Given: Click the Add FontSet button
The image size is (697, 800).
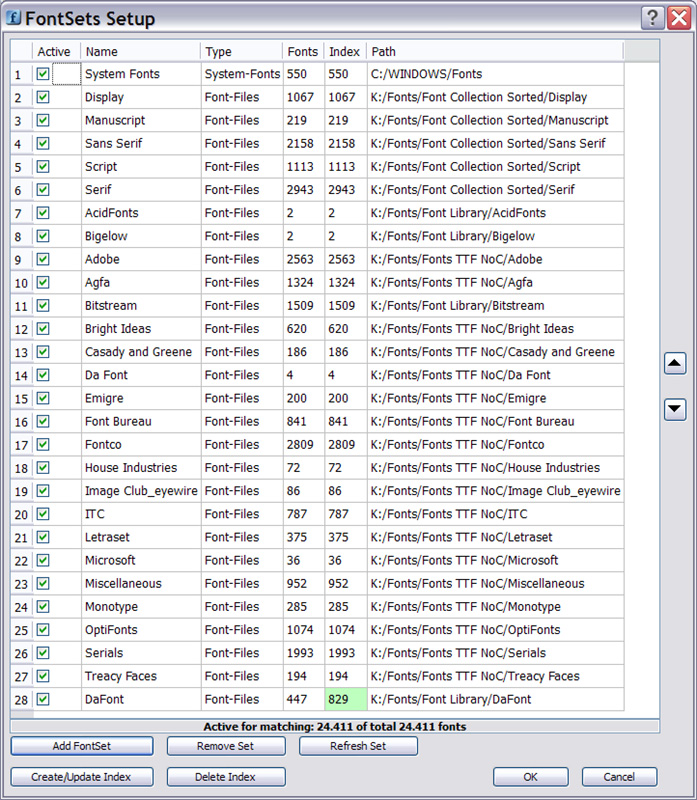Looking at the screenshot, I should [x=82, y=746].
